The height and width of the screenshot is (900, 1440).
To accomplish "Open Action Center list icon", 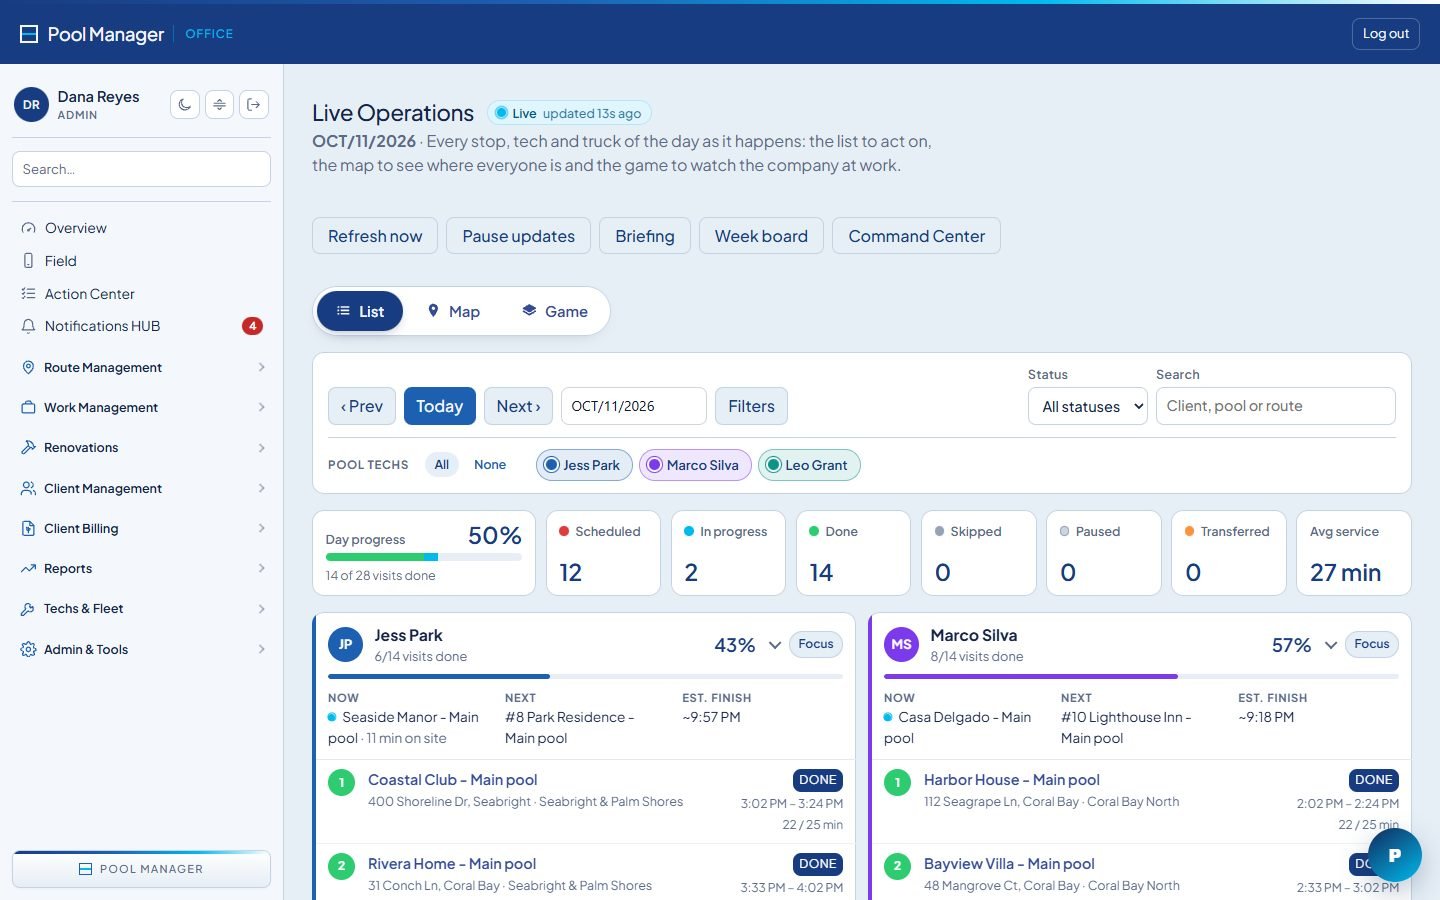I will click(x=28, y=294).
